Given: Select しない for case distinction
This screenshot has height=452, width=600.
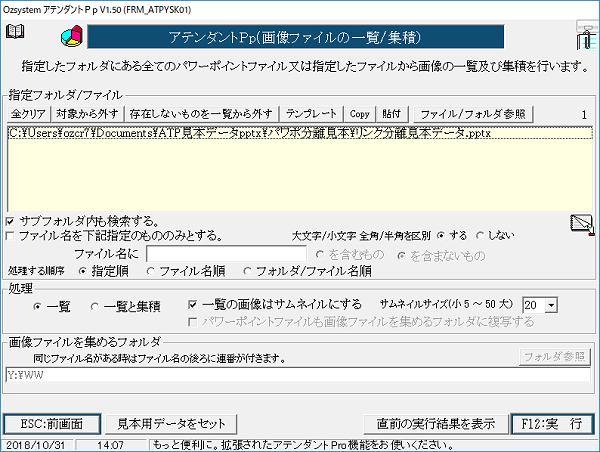Looking at the screenshot, I should point(479,235).
